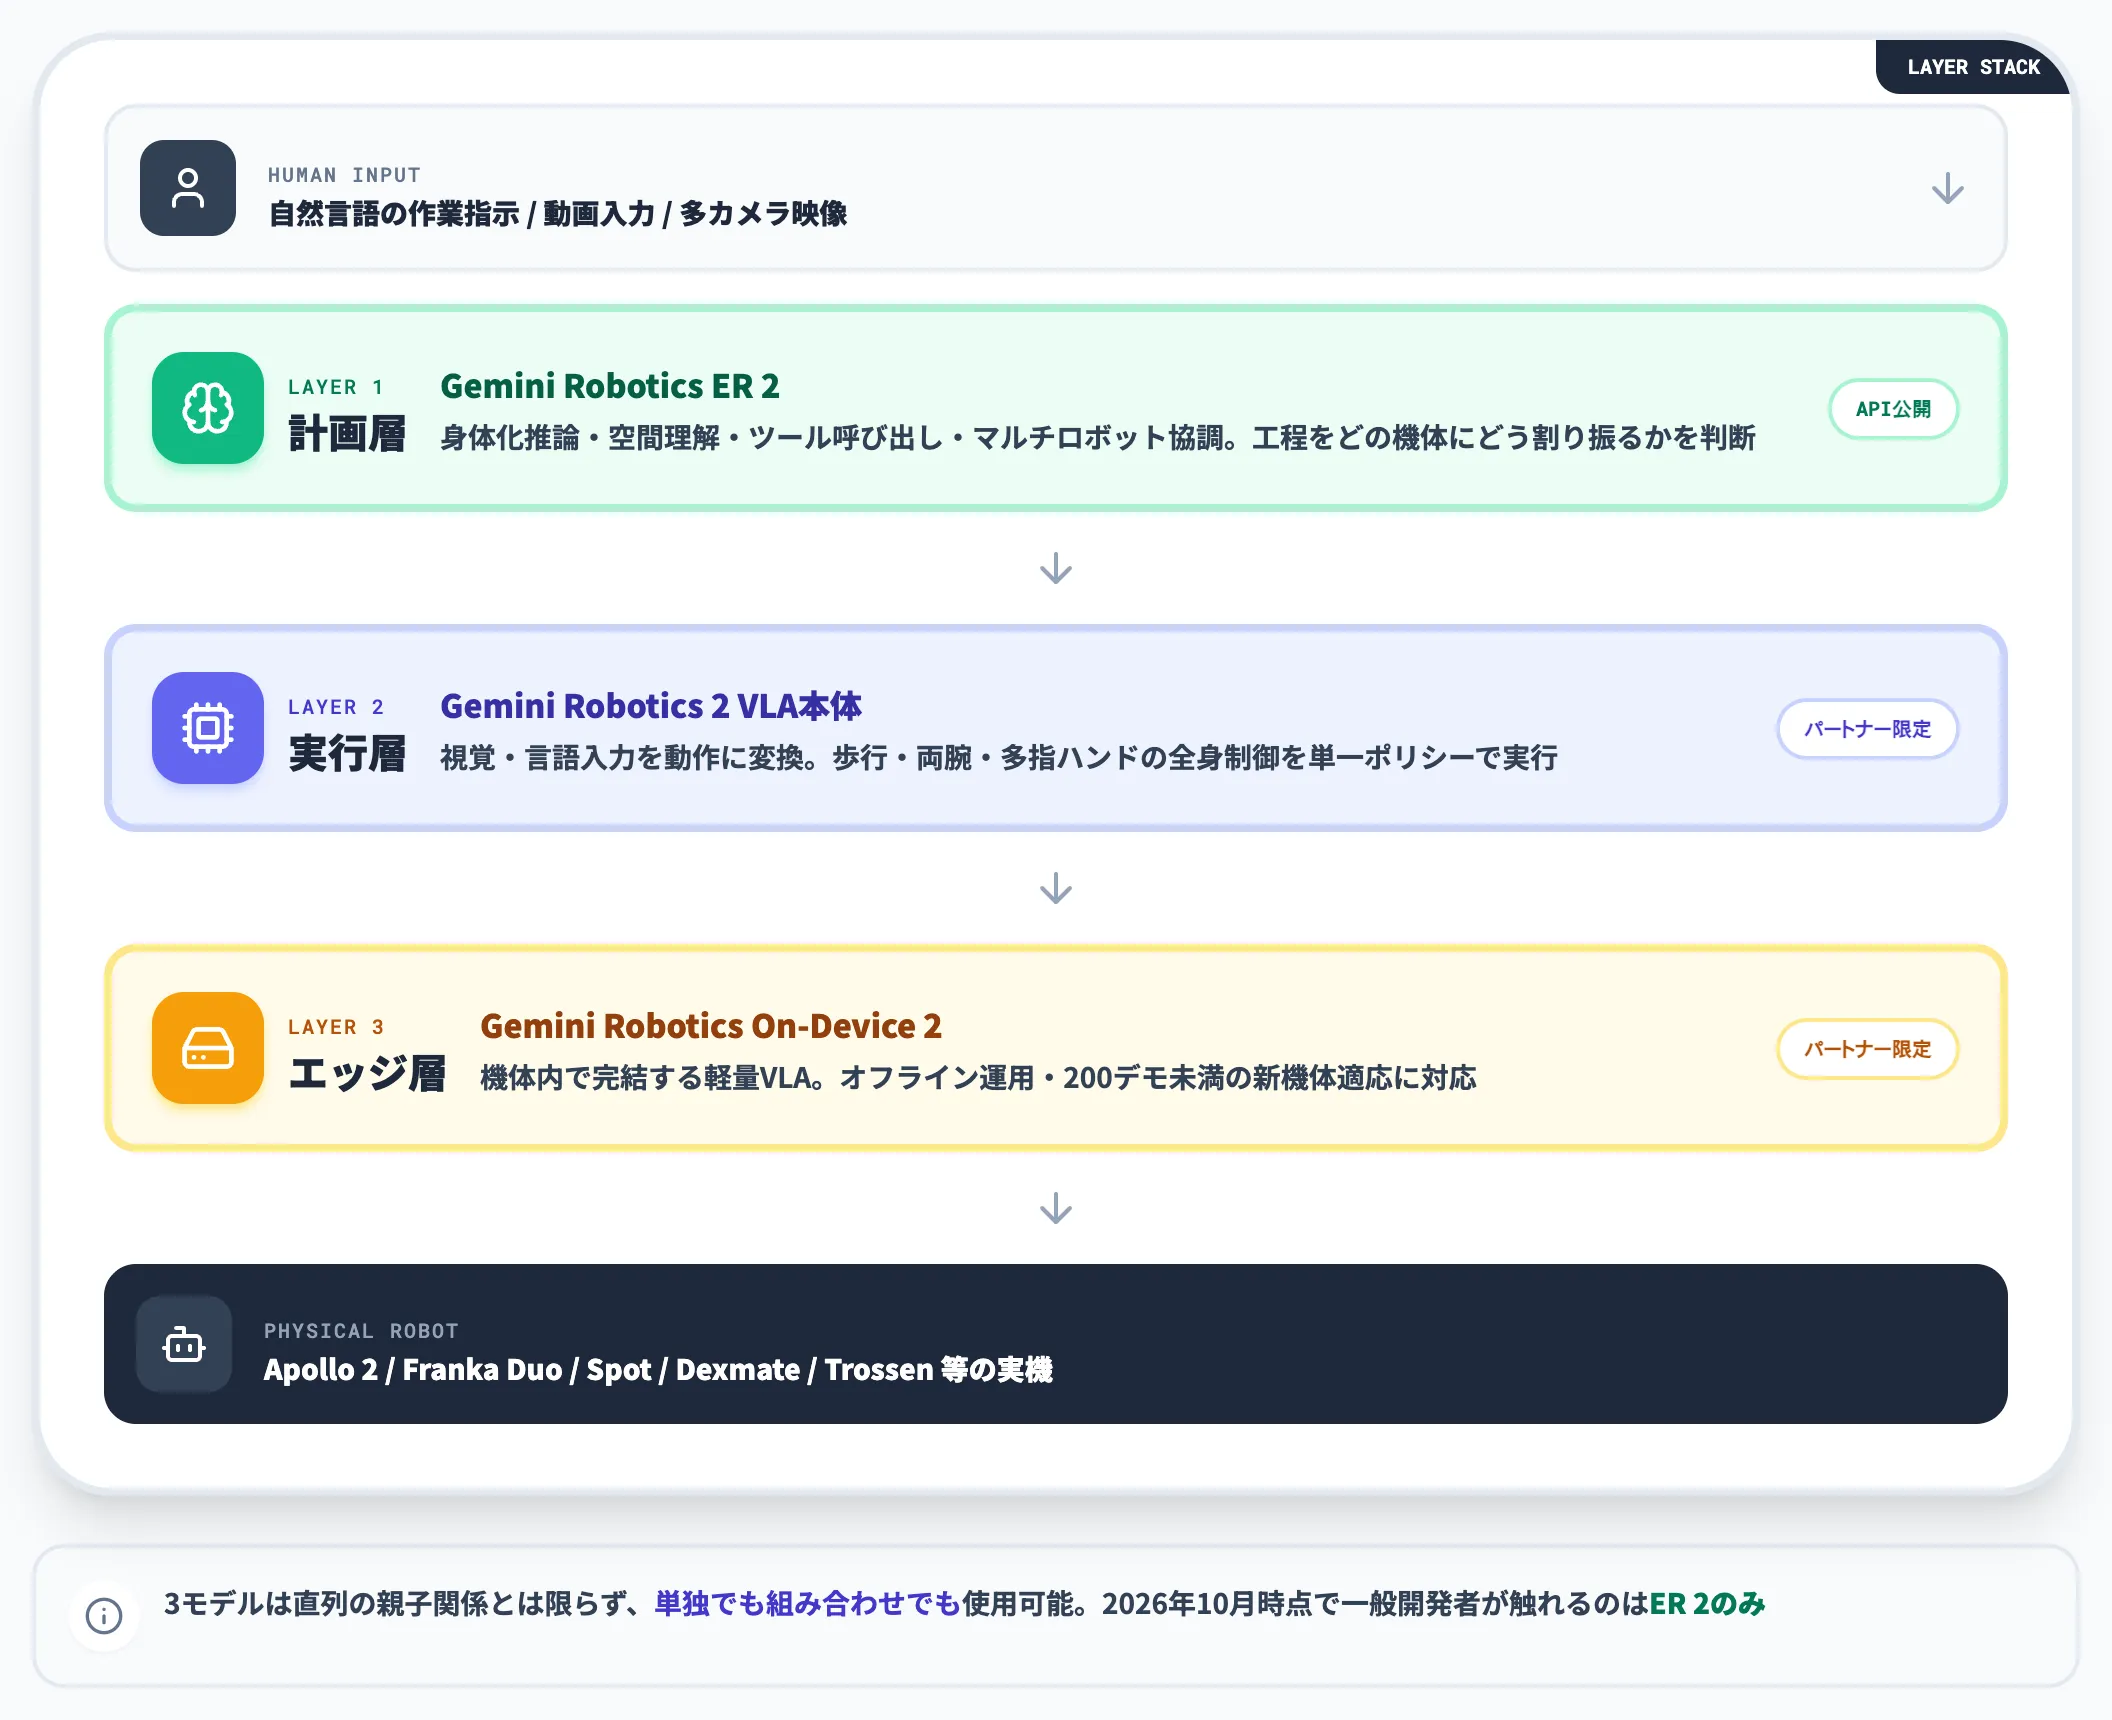Viewport: 2112px width, 1720px height.
Task: Click the 計画層 heading
Action: point(347,434)
